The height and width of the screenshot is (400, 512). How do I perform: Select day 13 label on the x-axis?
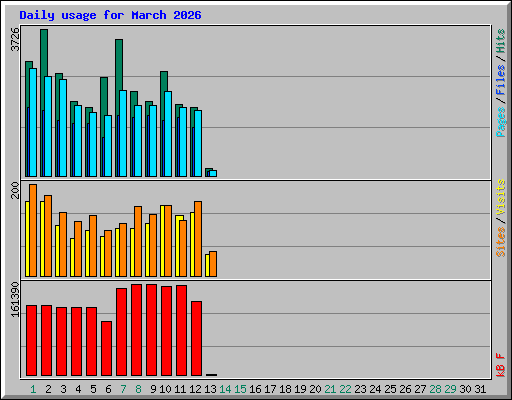[x=210, y=389]
